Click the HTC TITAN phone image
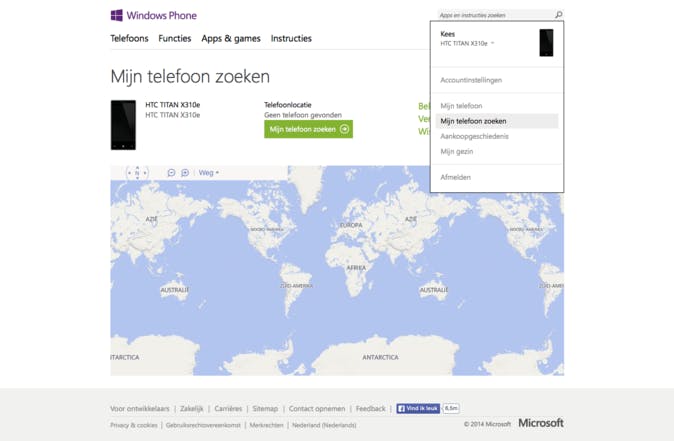The width and height of the screenshot is (674, 441). pyautogui.click(x=123, y=125)
